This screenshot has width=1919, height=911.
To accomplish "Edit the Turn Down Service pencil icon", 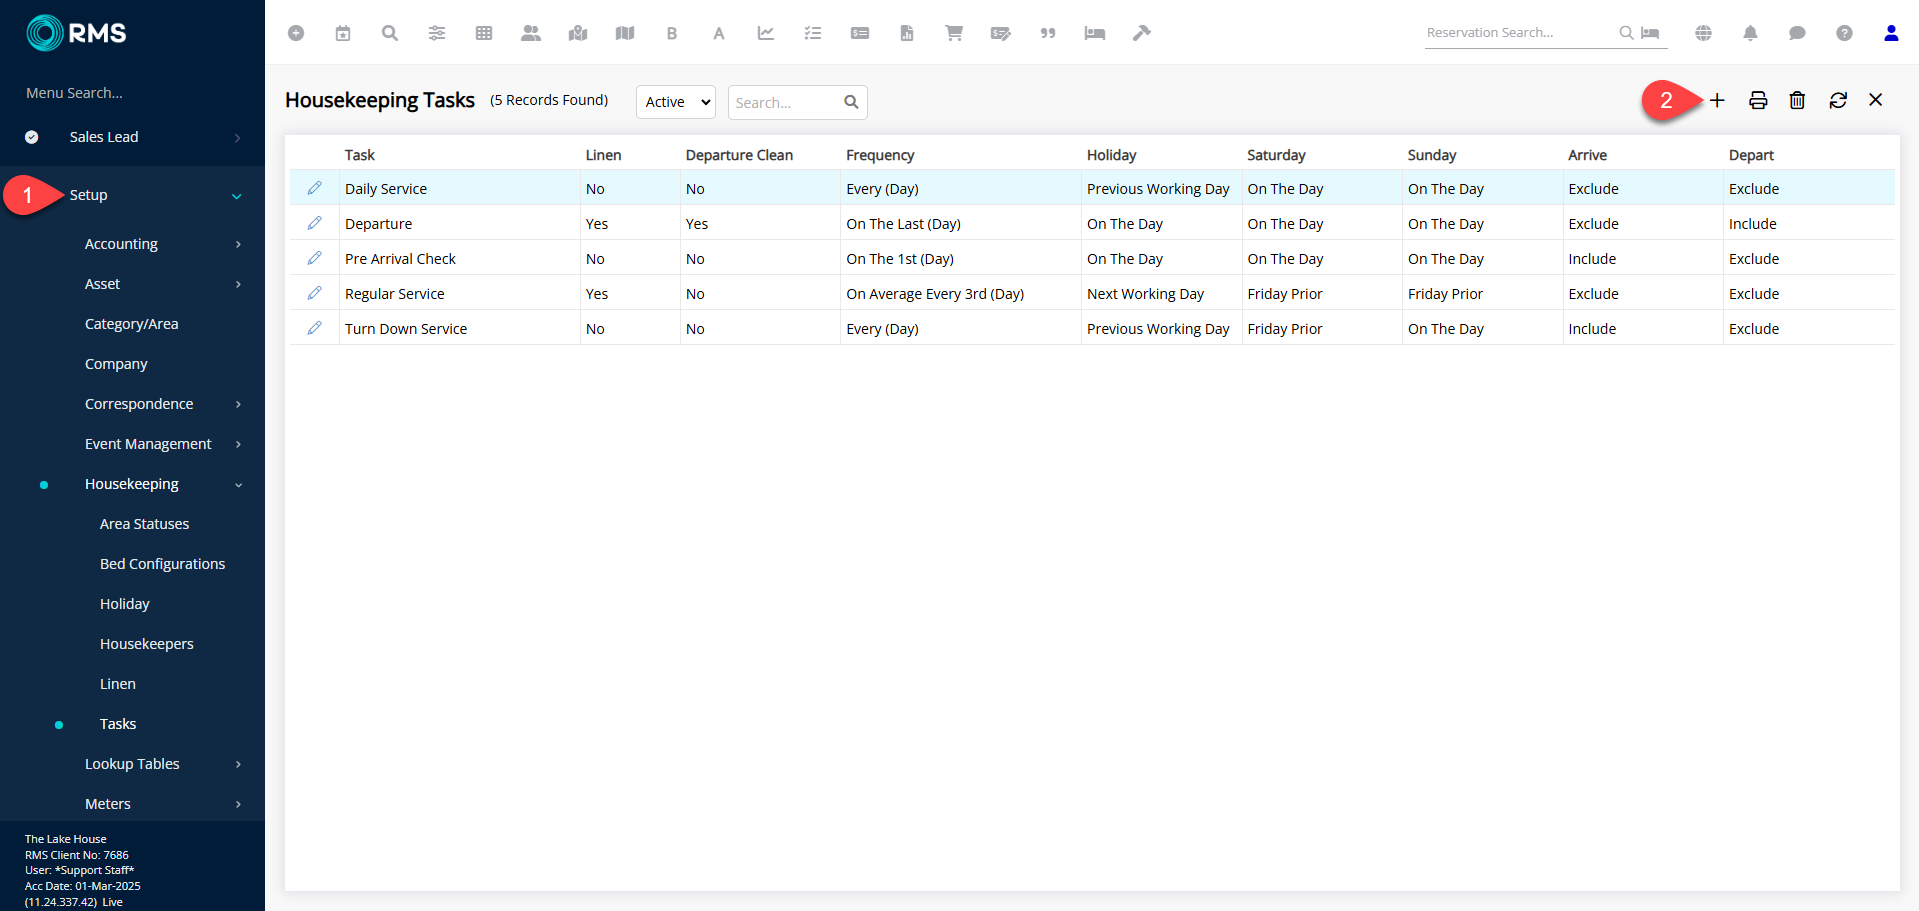I will (x=314, y=328).
